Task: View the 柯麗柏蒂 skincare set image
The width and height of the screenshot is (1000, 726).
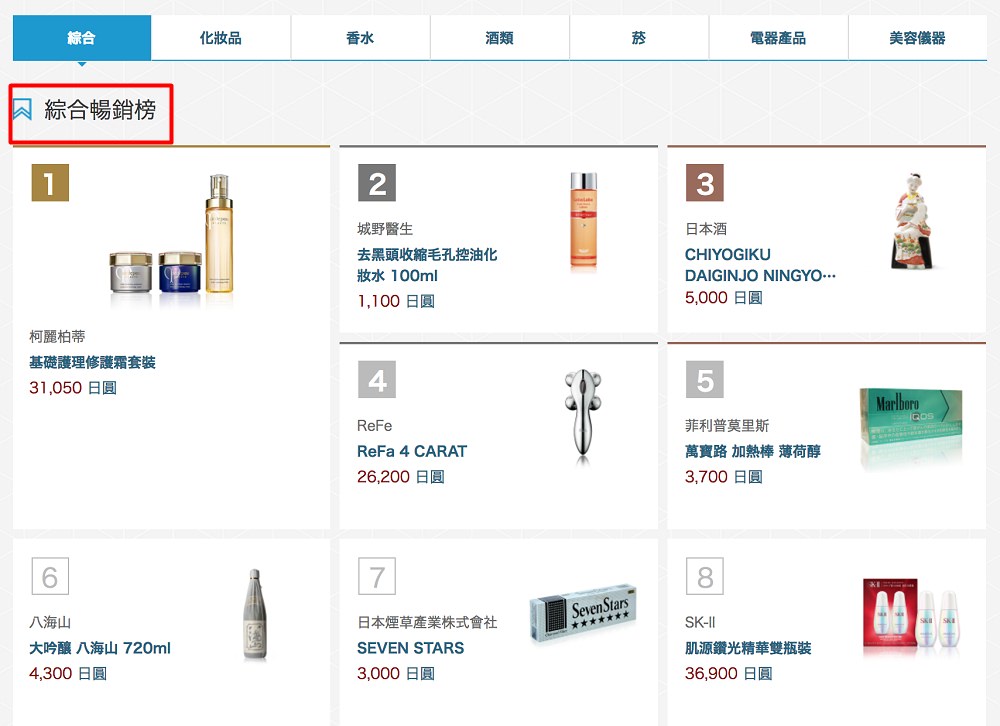Action: click(173, 235)
